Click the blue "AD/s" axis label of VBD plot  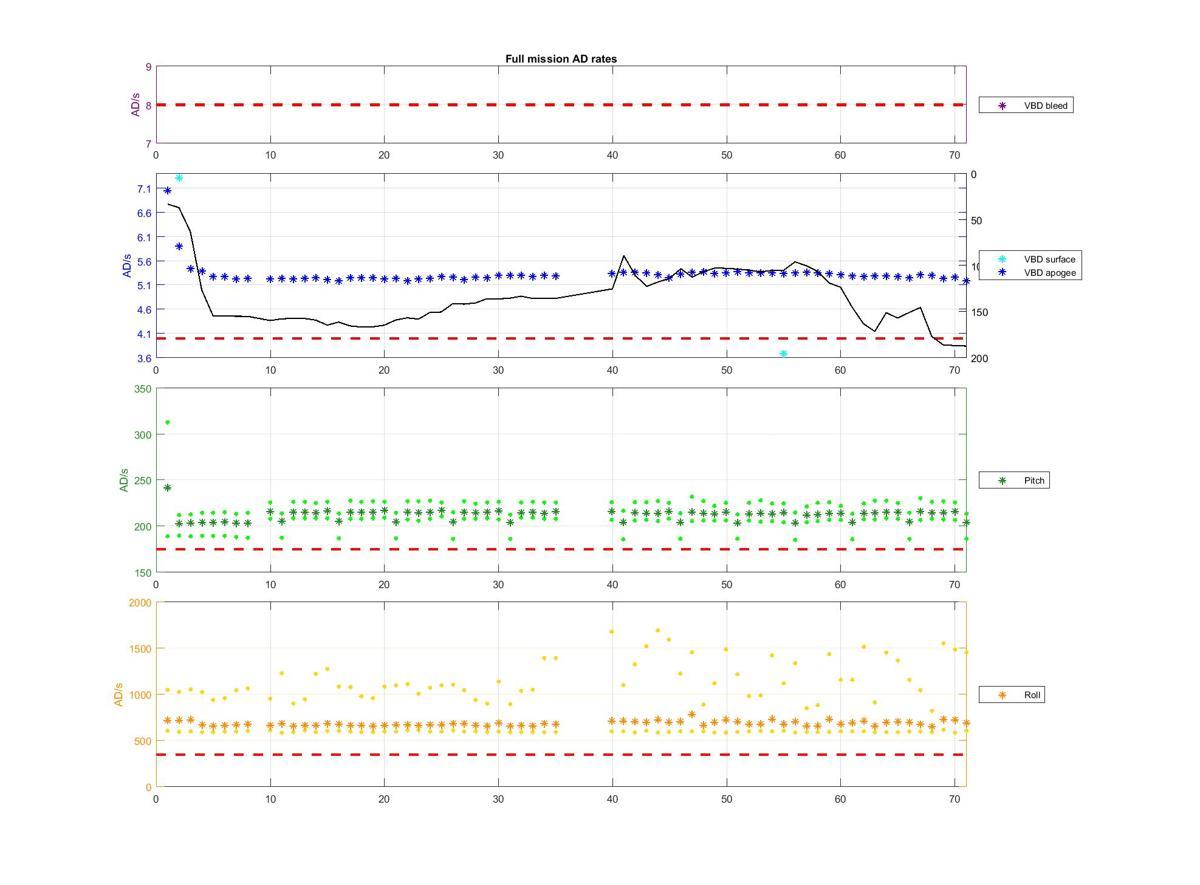[126, 266]
